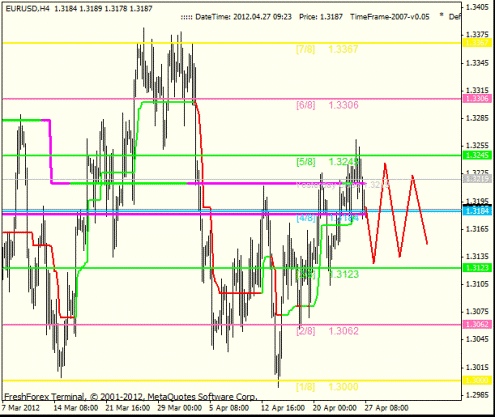
Task: Click the 20 Apr 00:00 time label
Action: coord(334,408)
